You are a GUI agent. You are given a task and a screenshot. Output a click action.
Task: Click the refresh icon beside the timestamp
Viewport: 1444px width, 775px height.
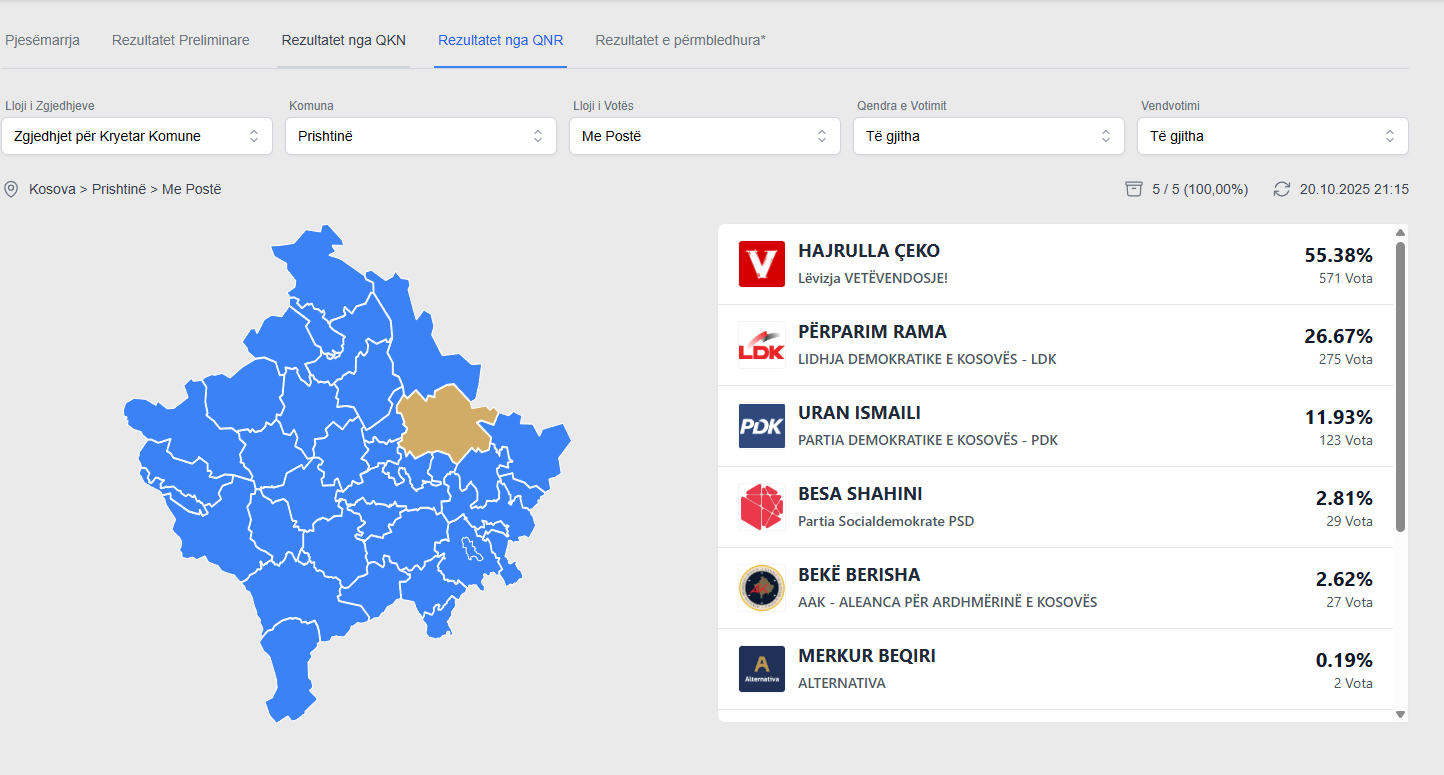point(1281,189)
